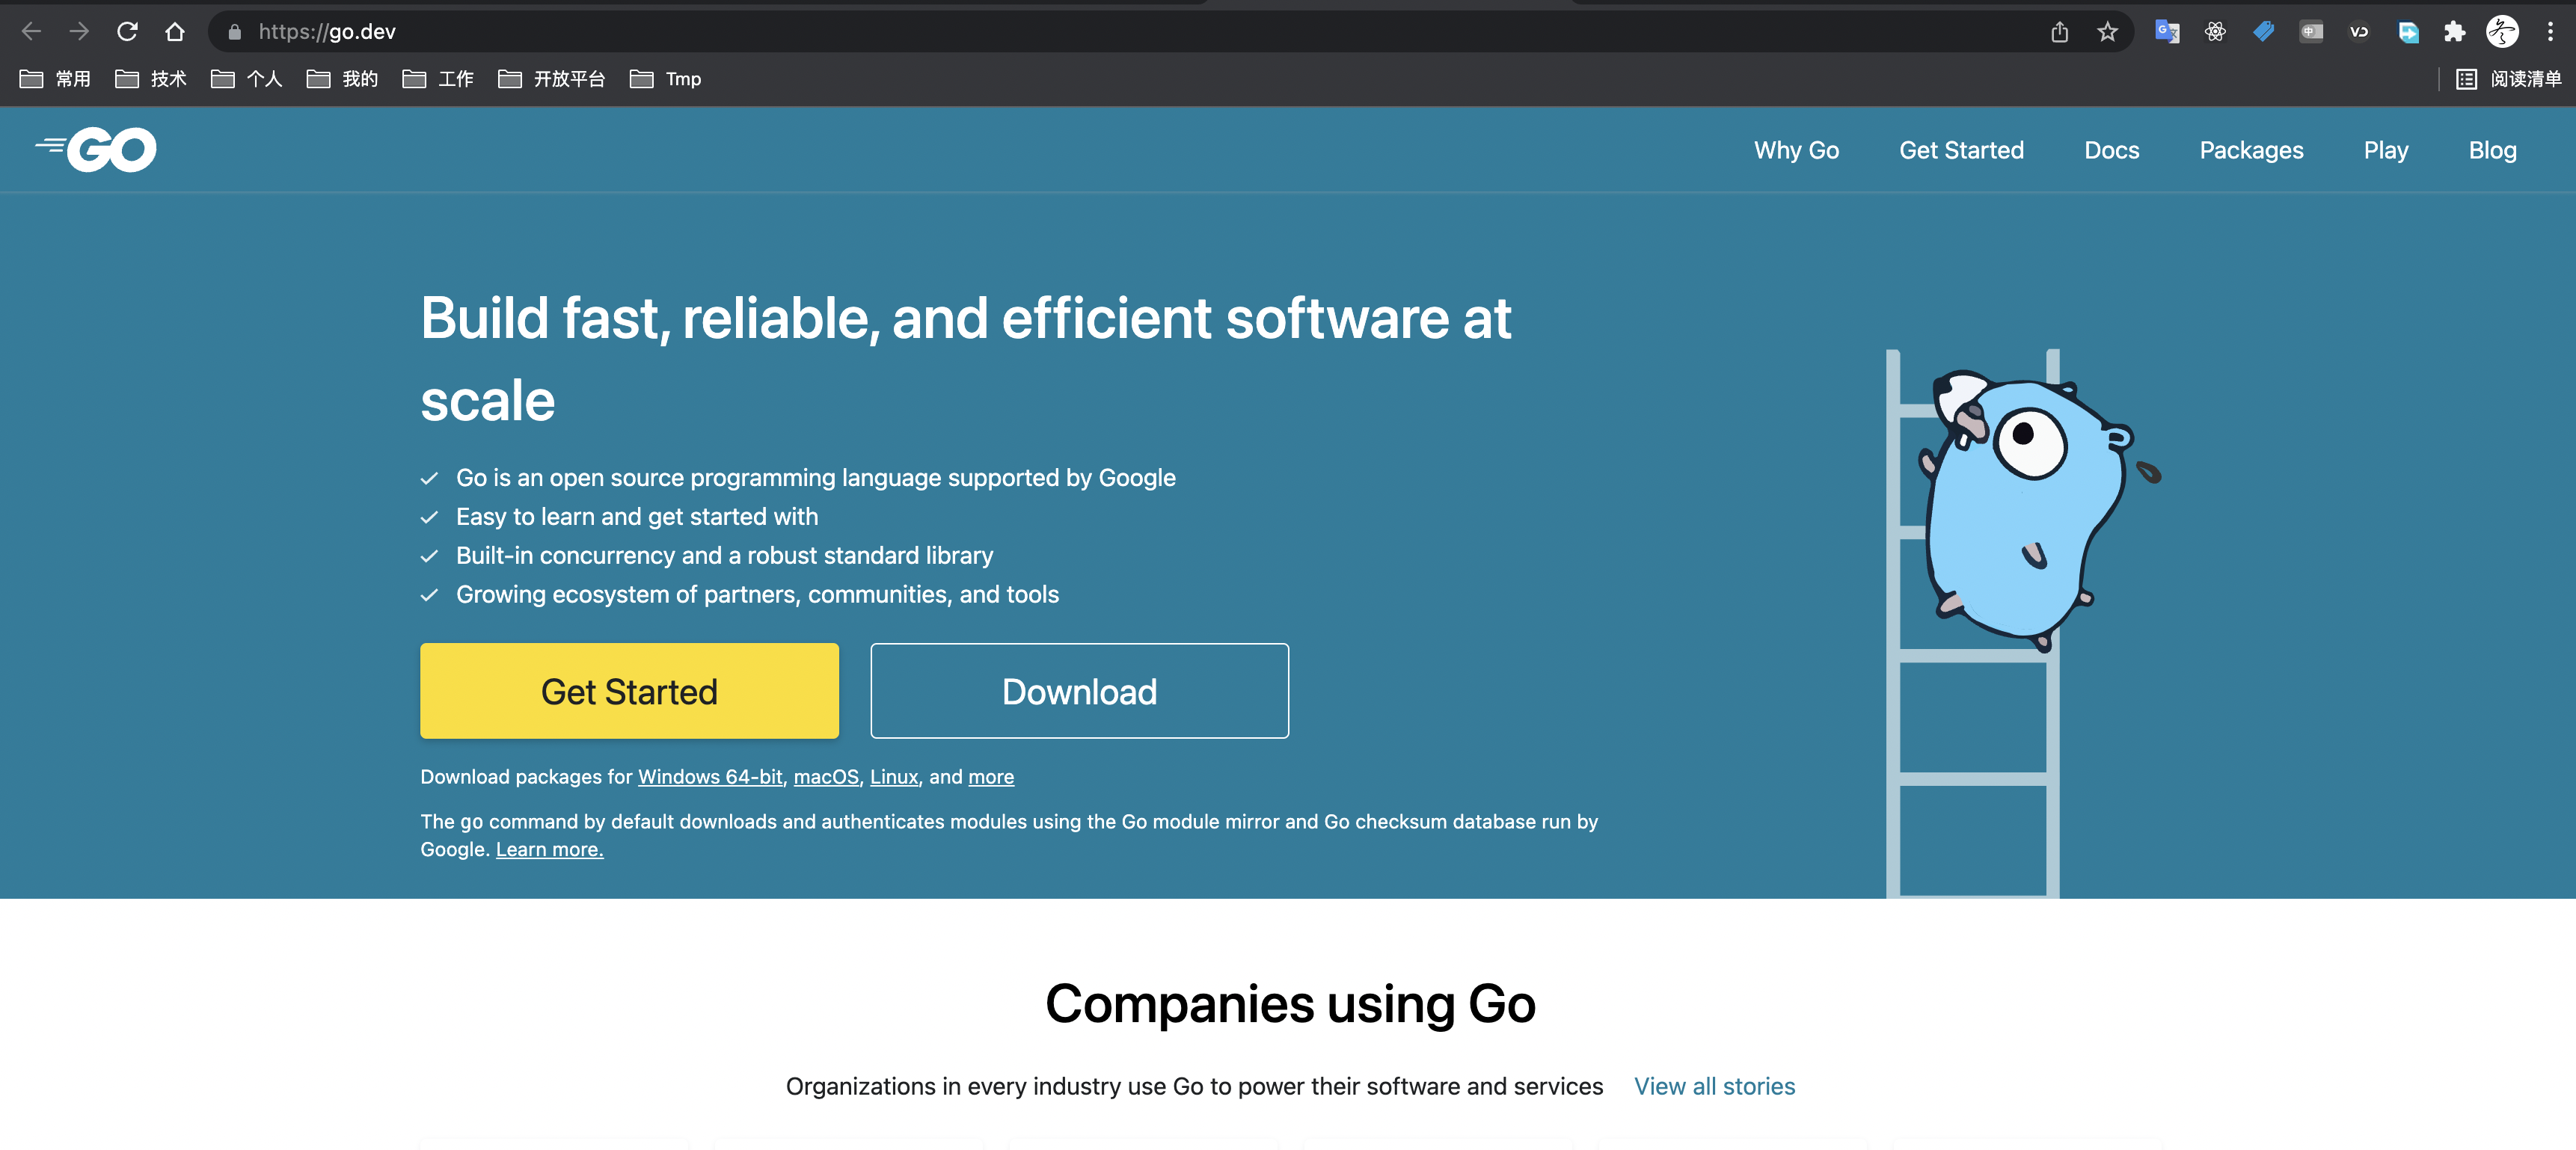Click the Go logo in header
2576x1150 pixels.
click(x=96, y=150)
